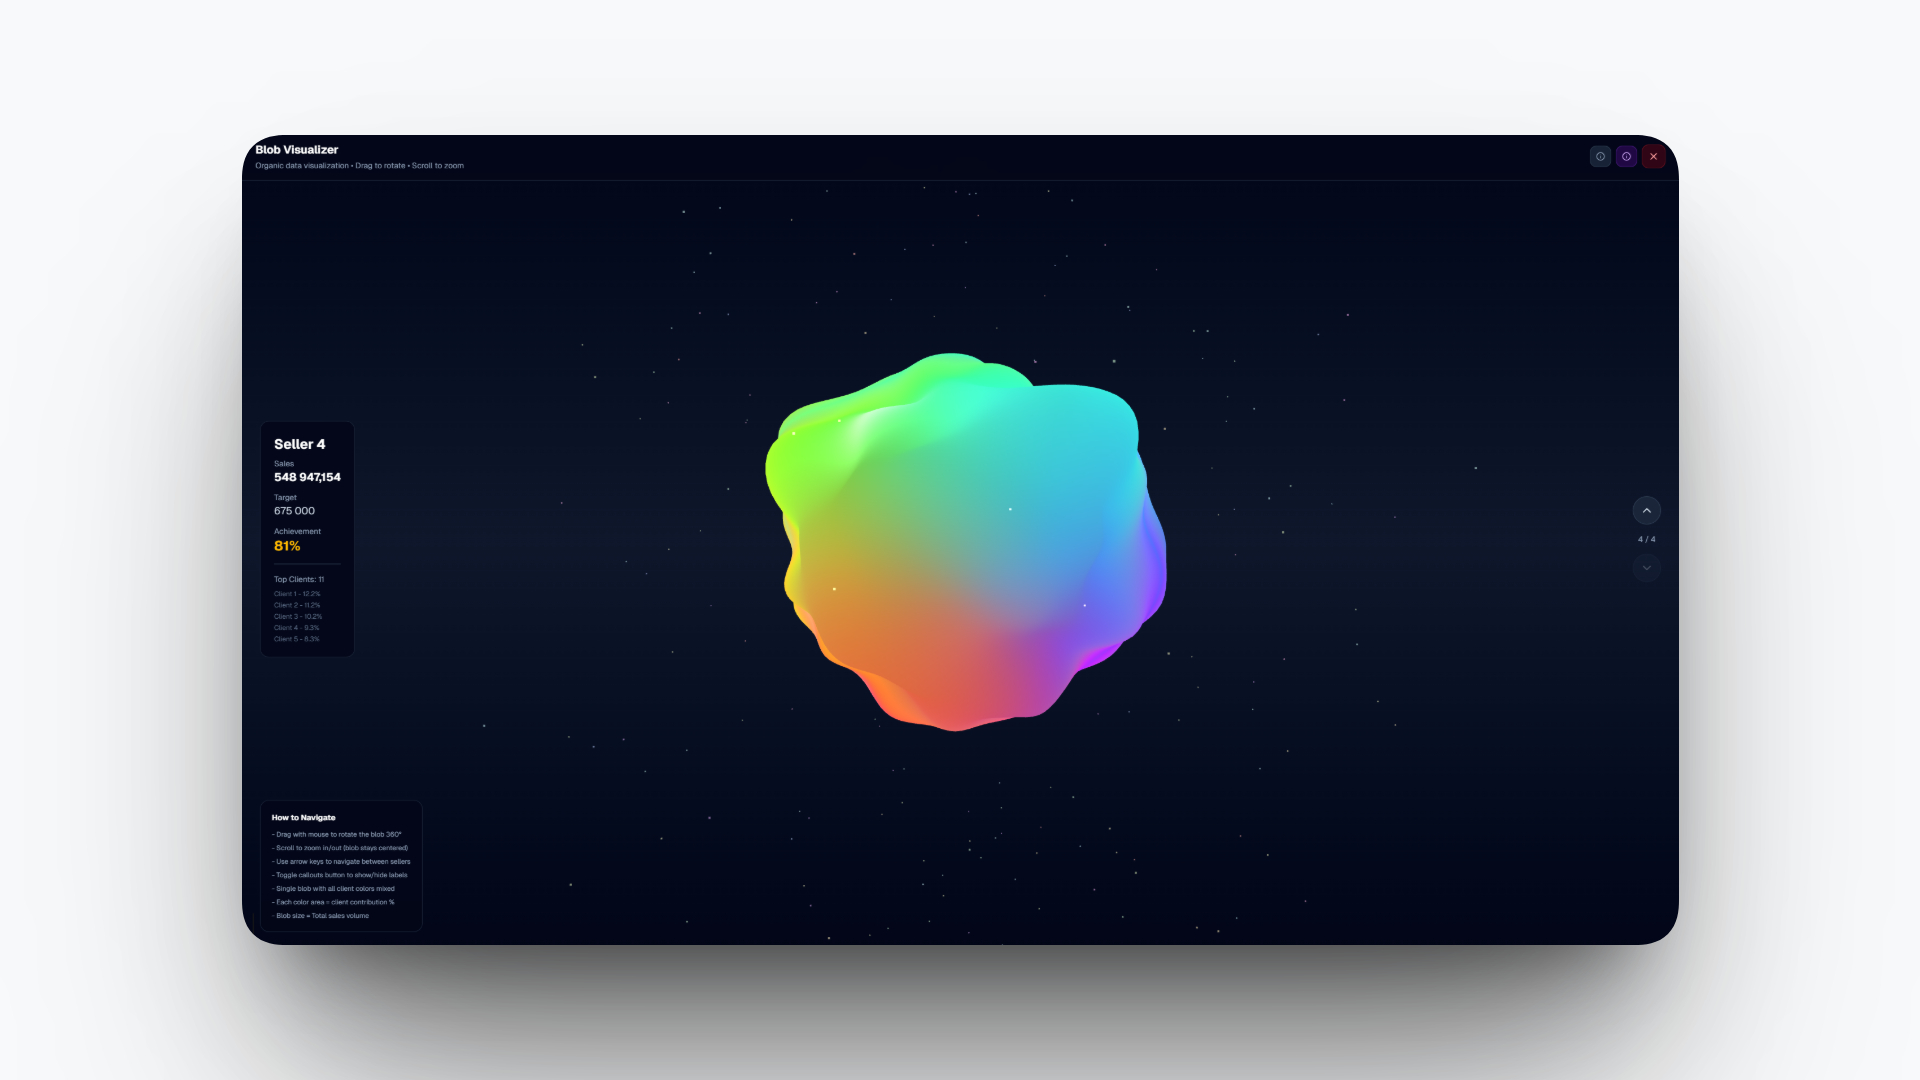Image resolution: width=1920 pixels, height=1080 pixels.
Task: Go to previous seller with up chevron
Action: click(x=1646, y=511)
